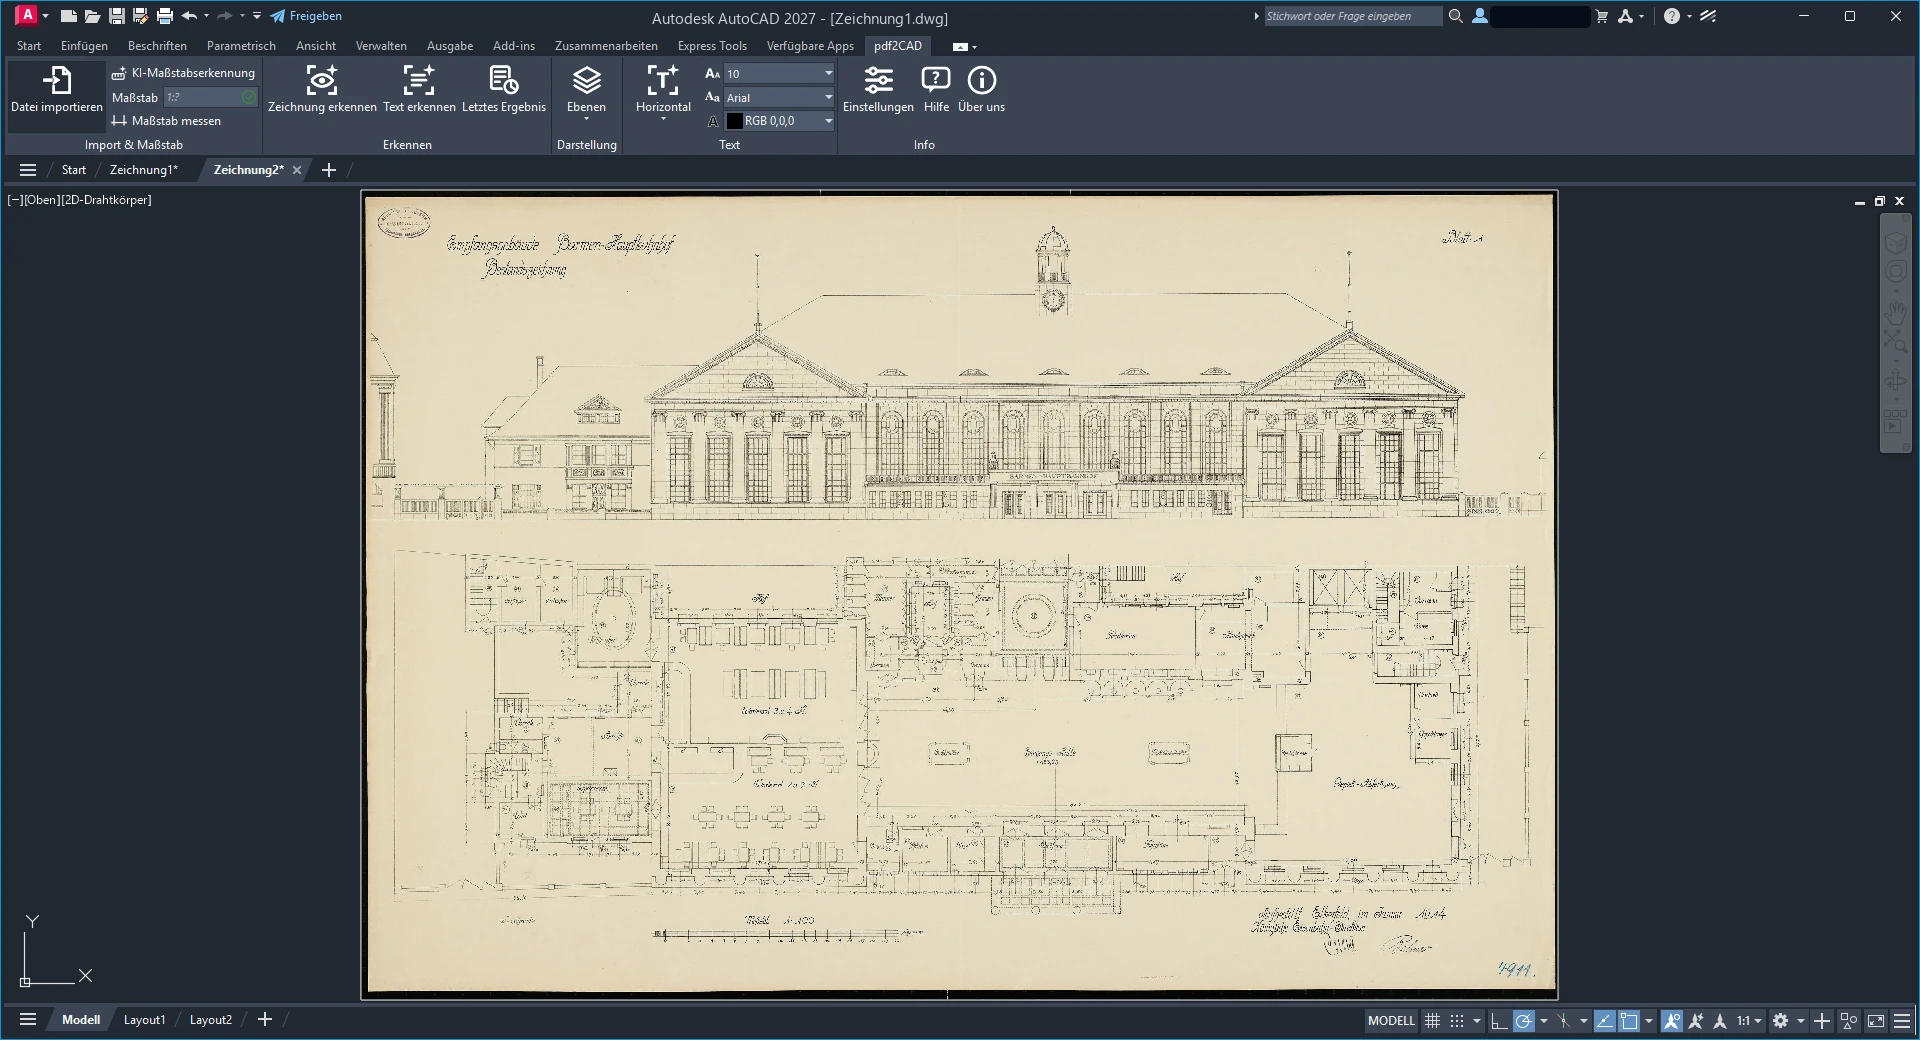
Task: Open RGB 0,0,0 color dropdown
Action: (x=779, y=121)
